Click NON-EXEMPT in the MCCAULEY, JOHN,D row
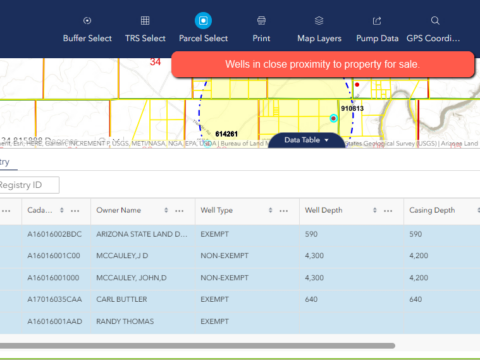This screenshot has height=360, width=480. click(x=224, y=278)
